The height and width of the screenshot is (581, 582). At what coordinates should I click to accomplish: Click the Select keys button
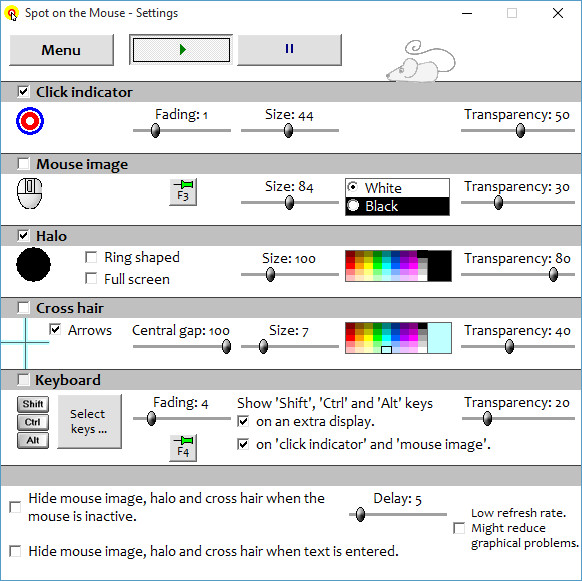[x=89, y=421]
